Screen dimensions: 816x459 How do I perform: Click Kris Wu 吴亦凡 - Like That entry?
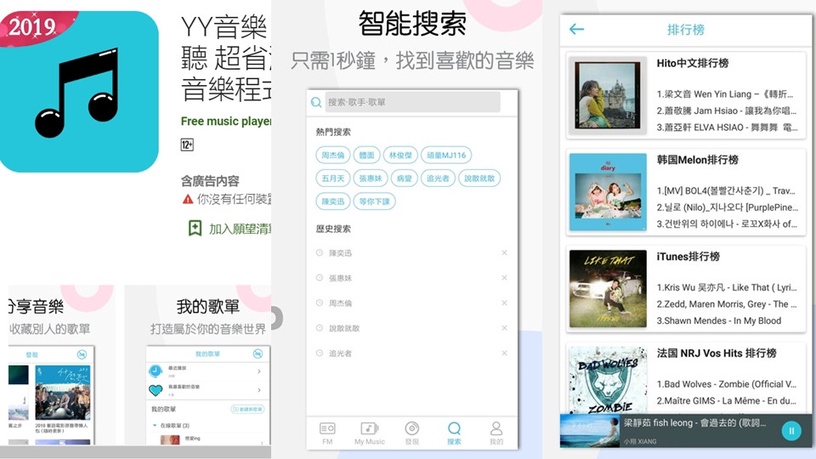pyautogui.click(x=726, y=287)
